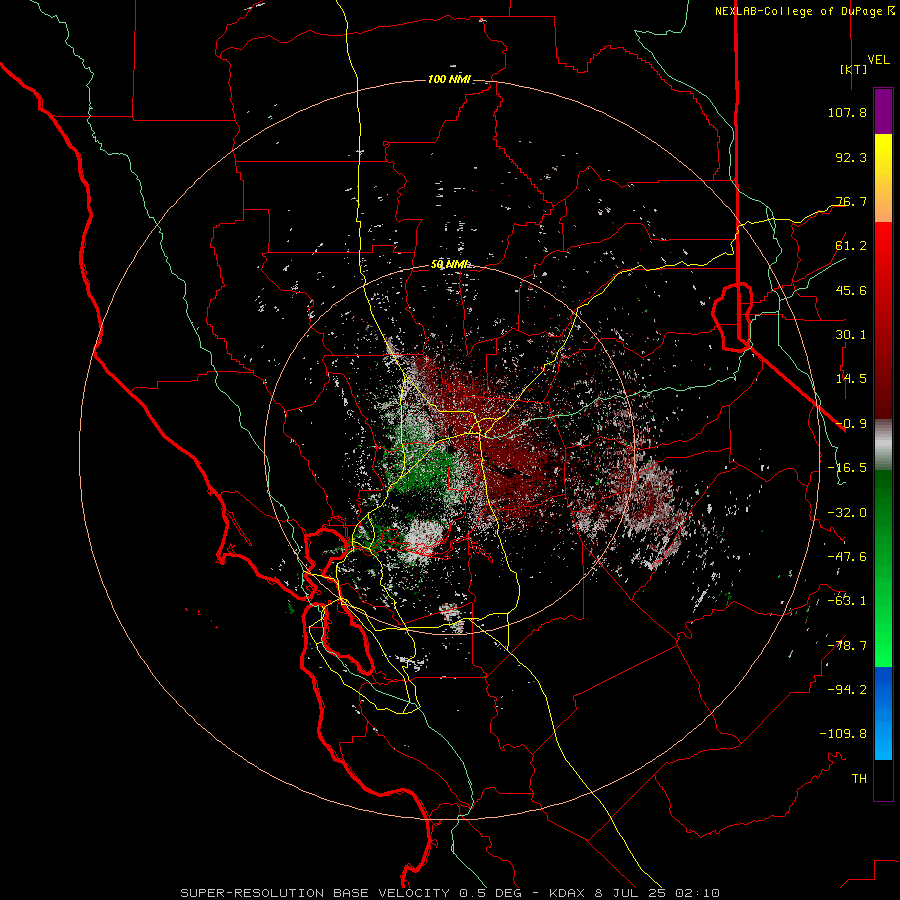
Task: Click the -78.7 velocity scale value
Action: (847, 646)
